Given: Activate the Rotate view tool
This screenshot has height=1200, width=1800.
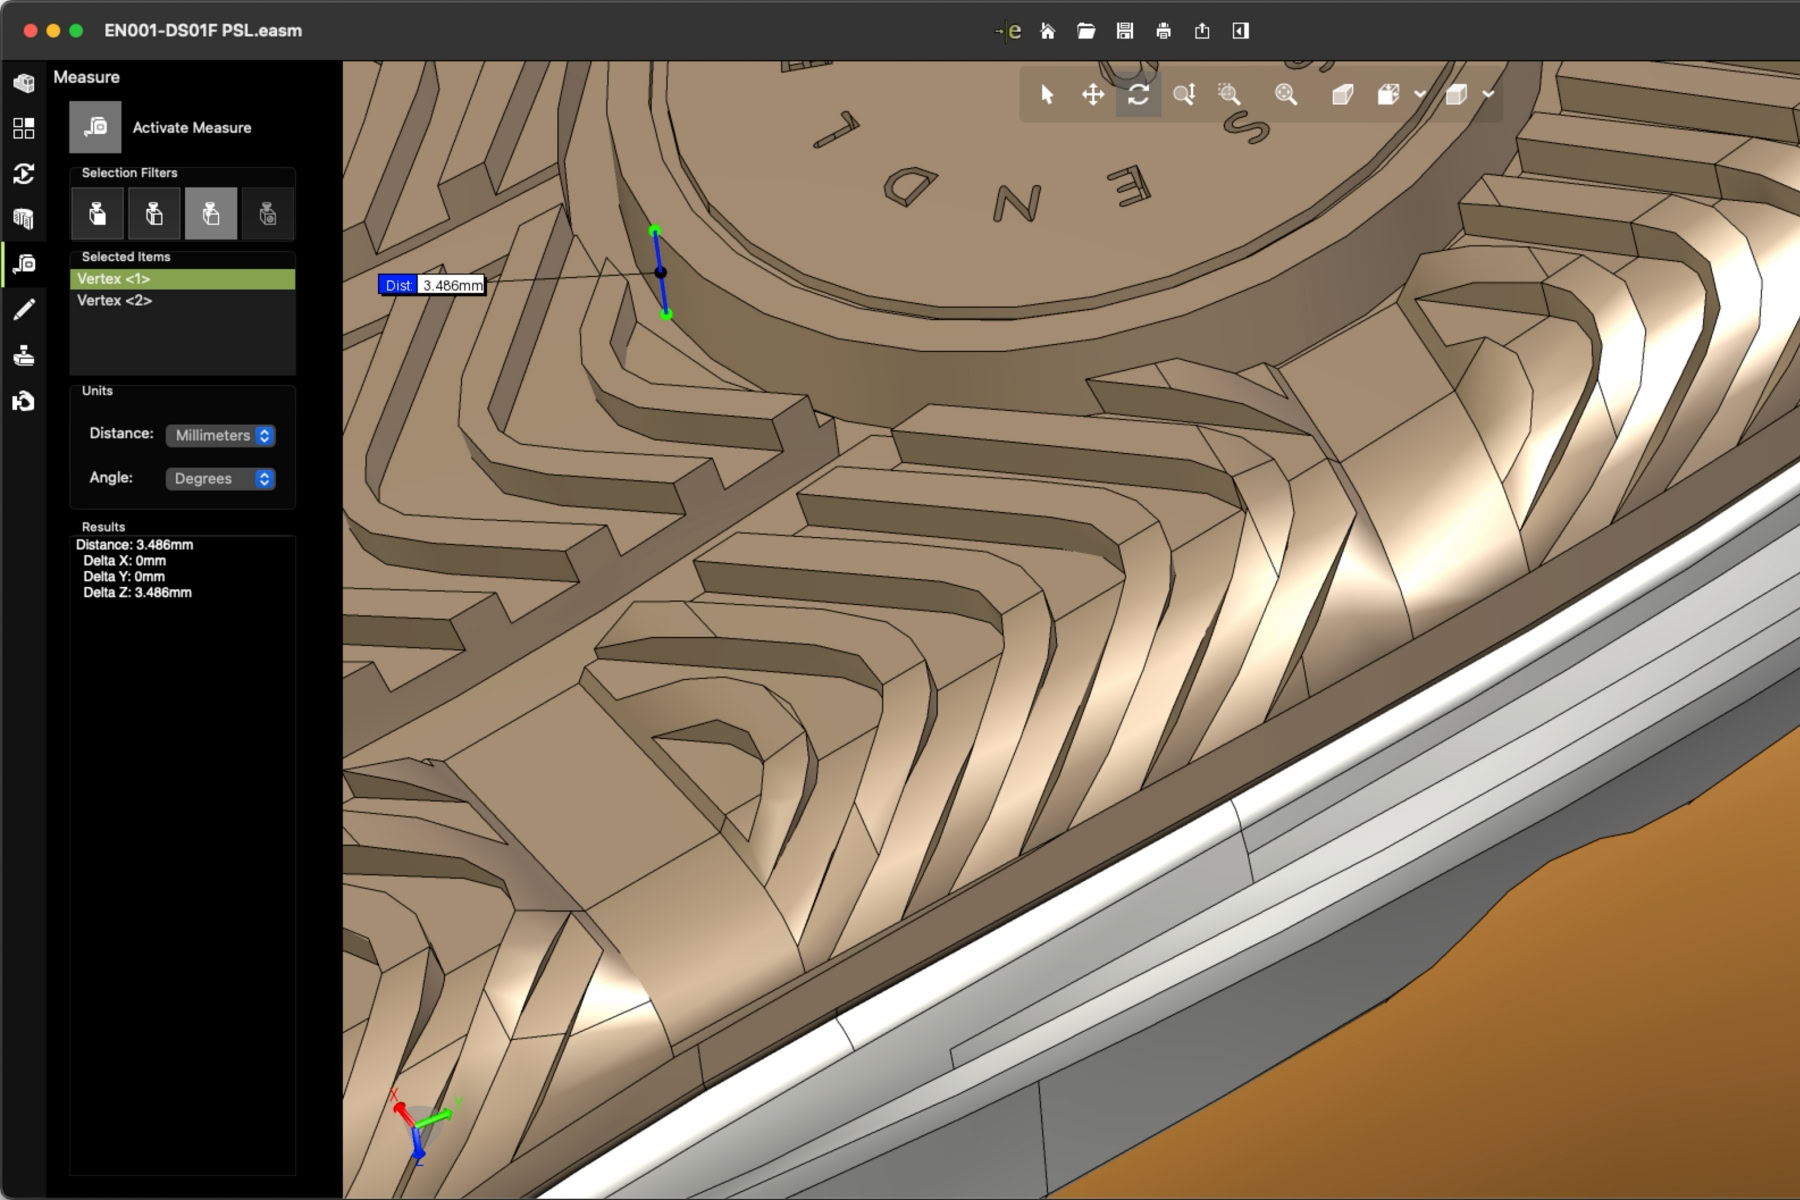Looking at the screenshot, I should (1138, 95).
